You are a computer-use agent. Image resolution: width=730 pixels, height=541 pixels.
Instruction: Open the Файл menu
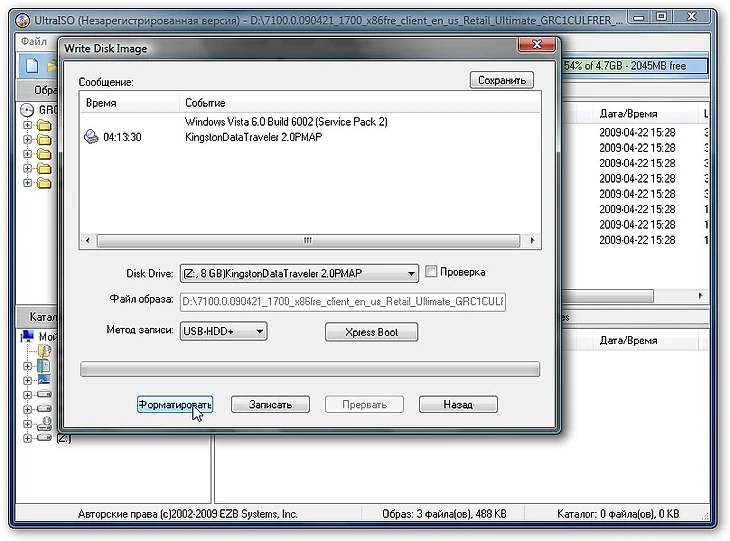point(33,41)
